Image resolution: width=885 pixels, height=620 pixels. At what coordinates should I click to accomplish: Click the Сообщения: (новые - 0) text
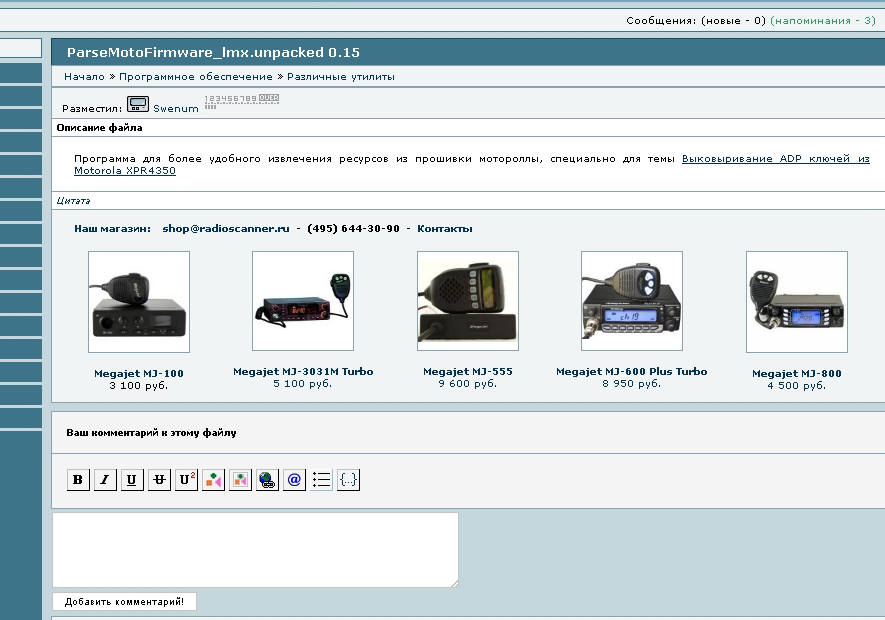(696, 21)
